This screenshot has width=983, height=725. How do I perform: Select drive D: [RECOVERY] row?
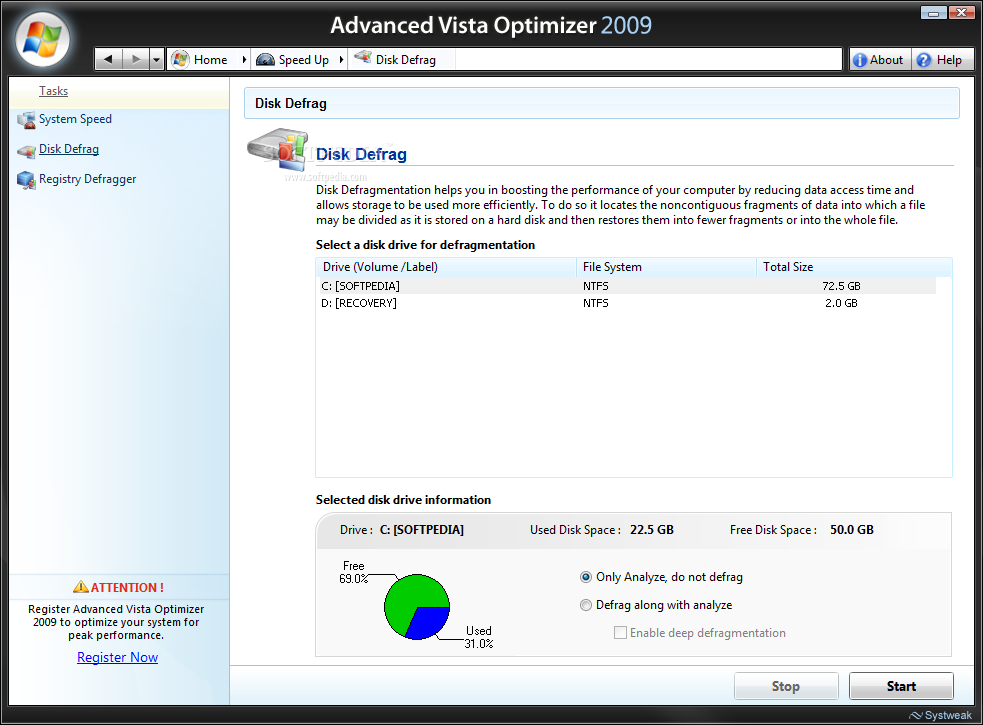626,303
